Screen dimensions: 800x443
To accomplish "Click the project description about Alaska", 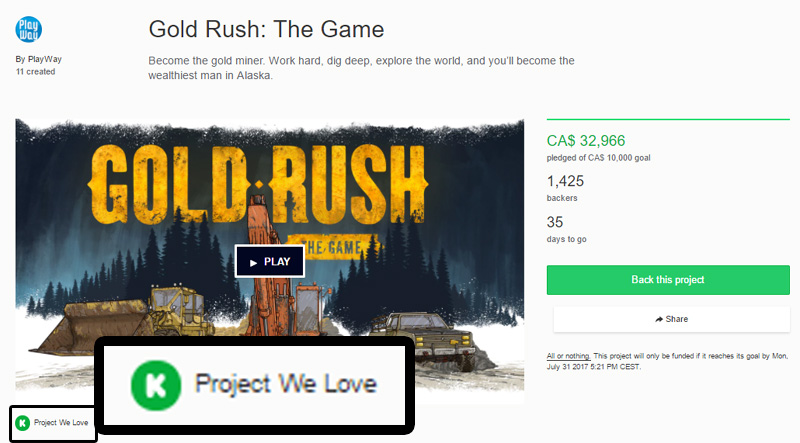I will (x=361, y=68).
